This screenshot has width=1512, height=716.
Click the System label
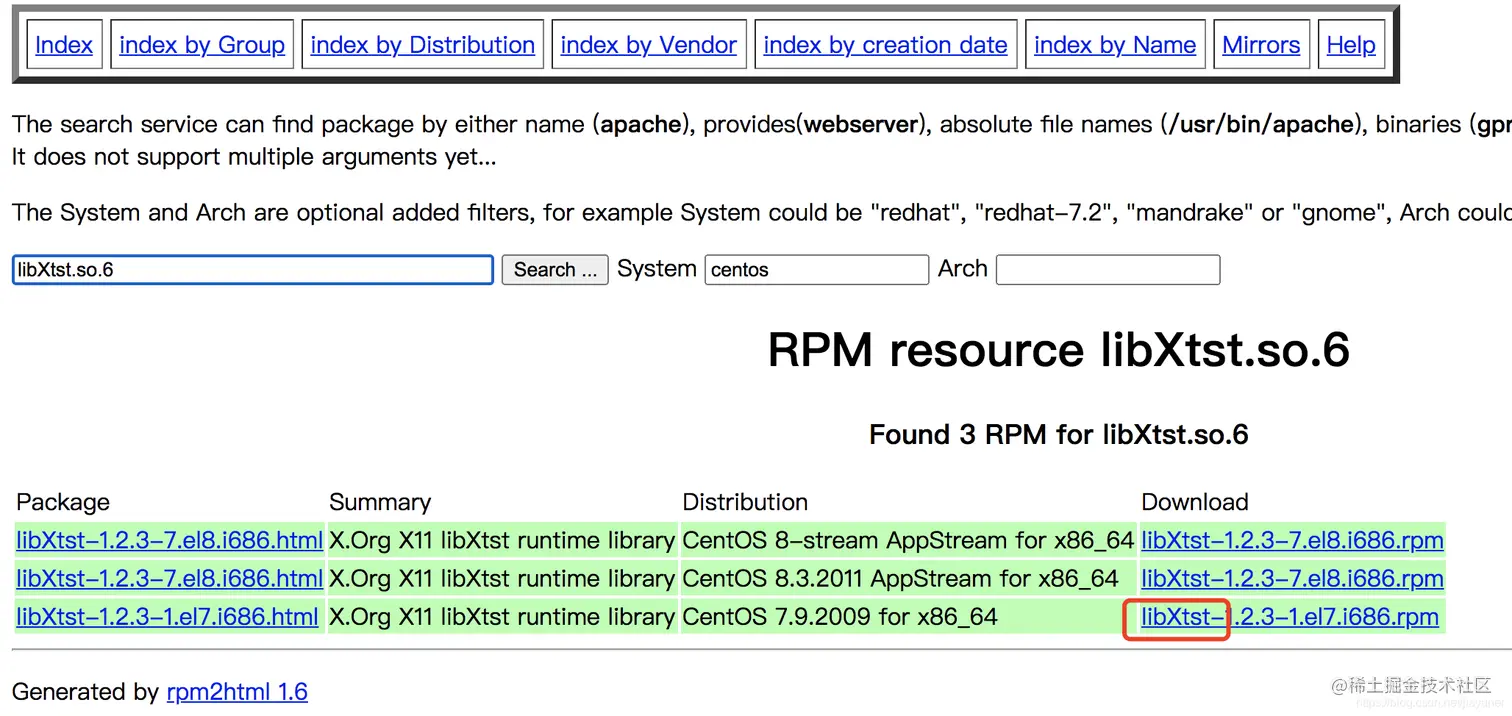point(657,269)
